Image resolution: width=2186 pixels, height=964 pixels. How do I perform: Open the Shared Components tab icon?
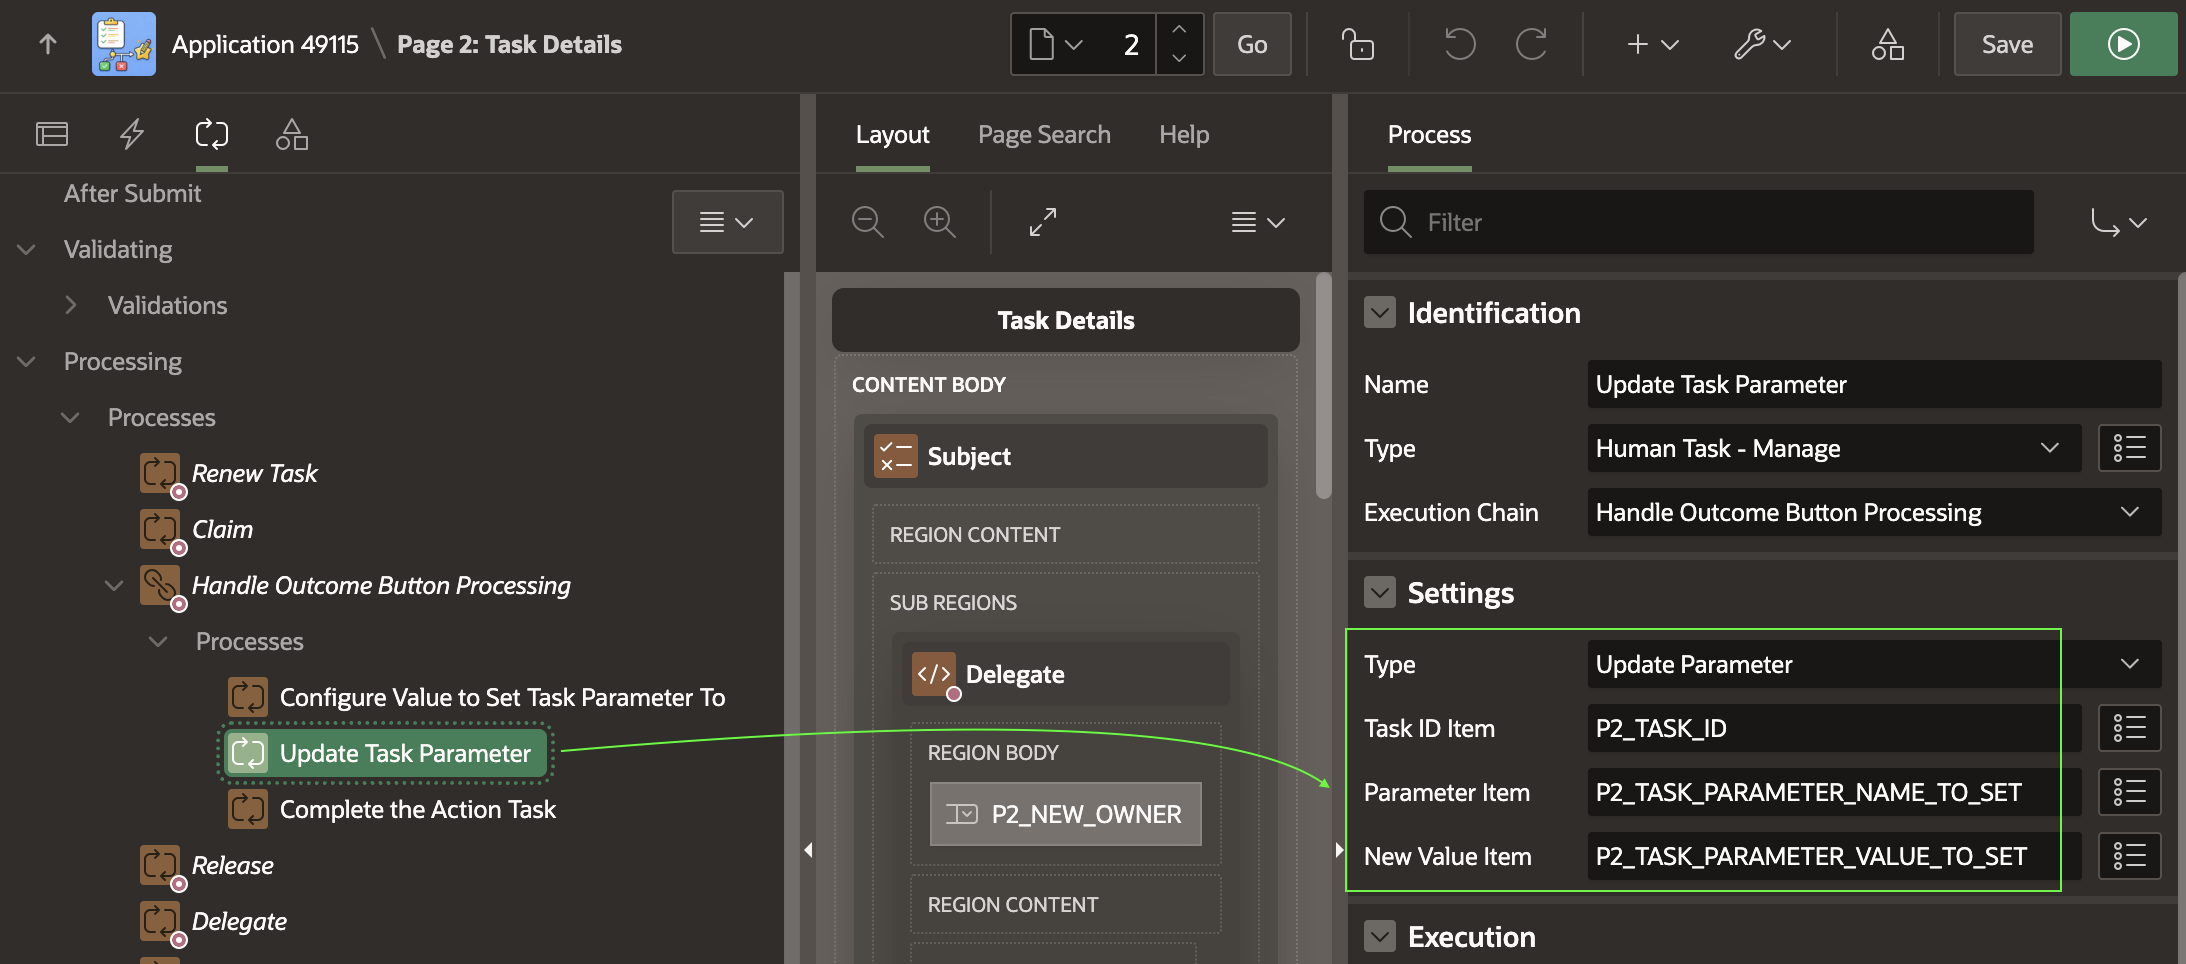point(292,134)
